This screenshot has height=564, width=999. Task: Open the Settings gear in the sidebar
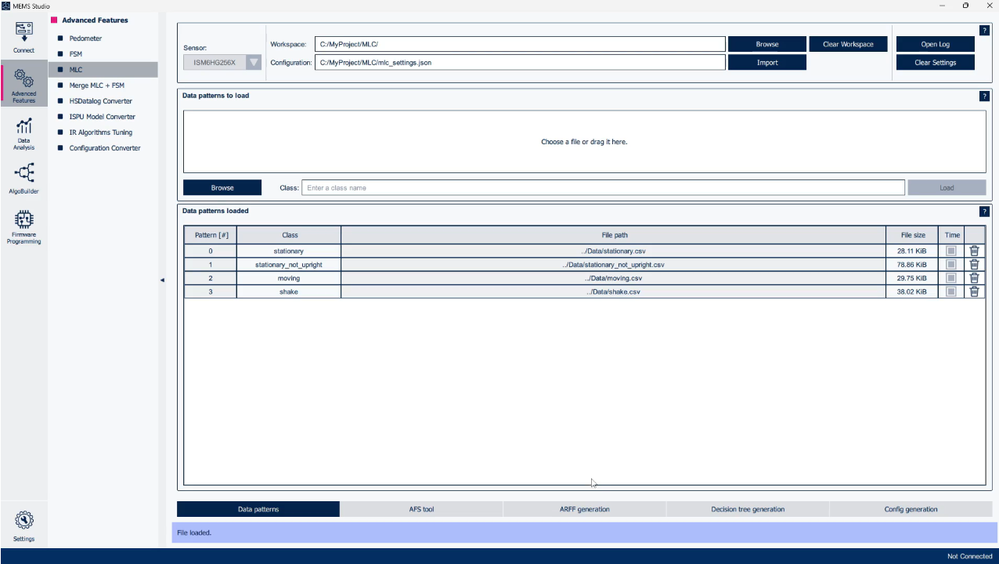click(x=24, y=526)
